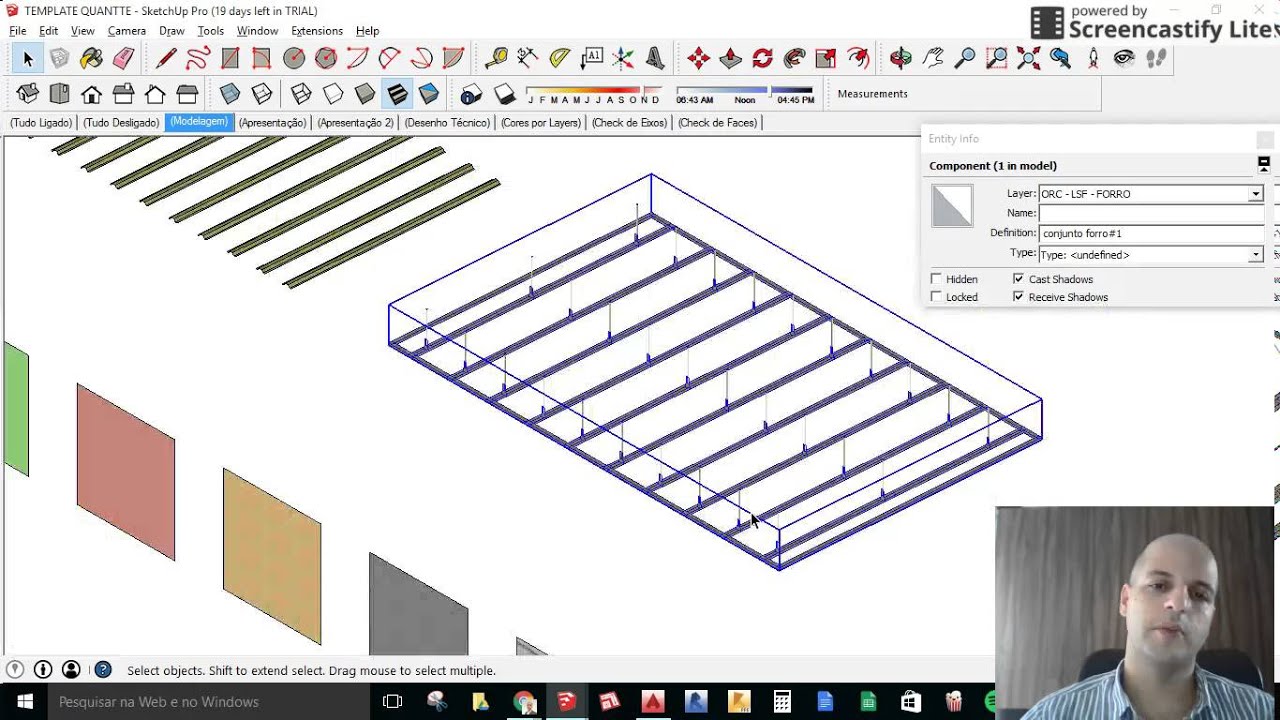The width and height of the screenshot is (1280, 720).
Task: Switch to (Tudo Ligado) scene tab
Action: tap(41, 123)
